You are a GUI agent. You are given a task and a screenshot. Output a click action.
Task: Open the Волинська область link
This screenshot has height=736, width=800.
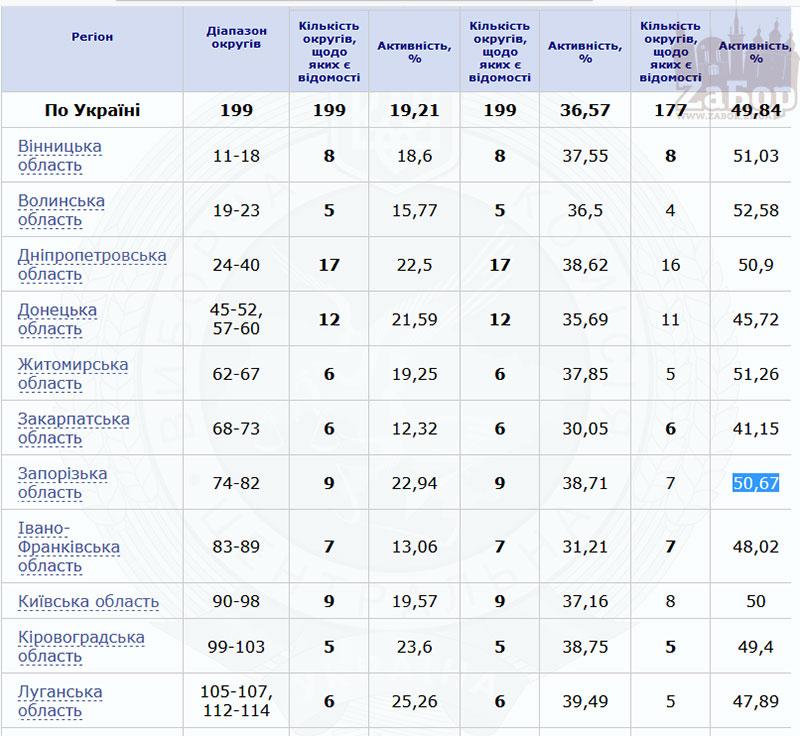point(61,211)
